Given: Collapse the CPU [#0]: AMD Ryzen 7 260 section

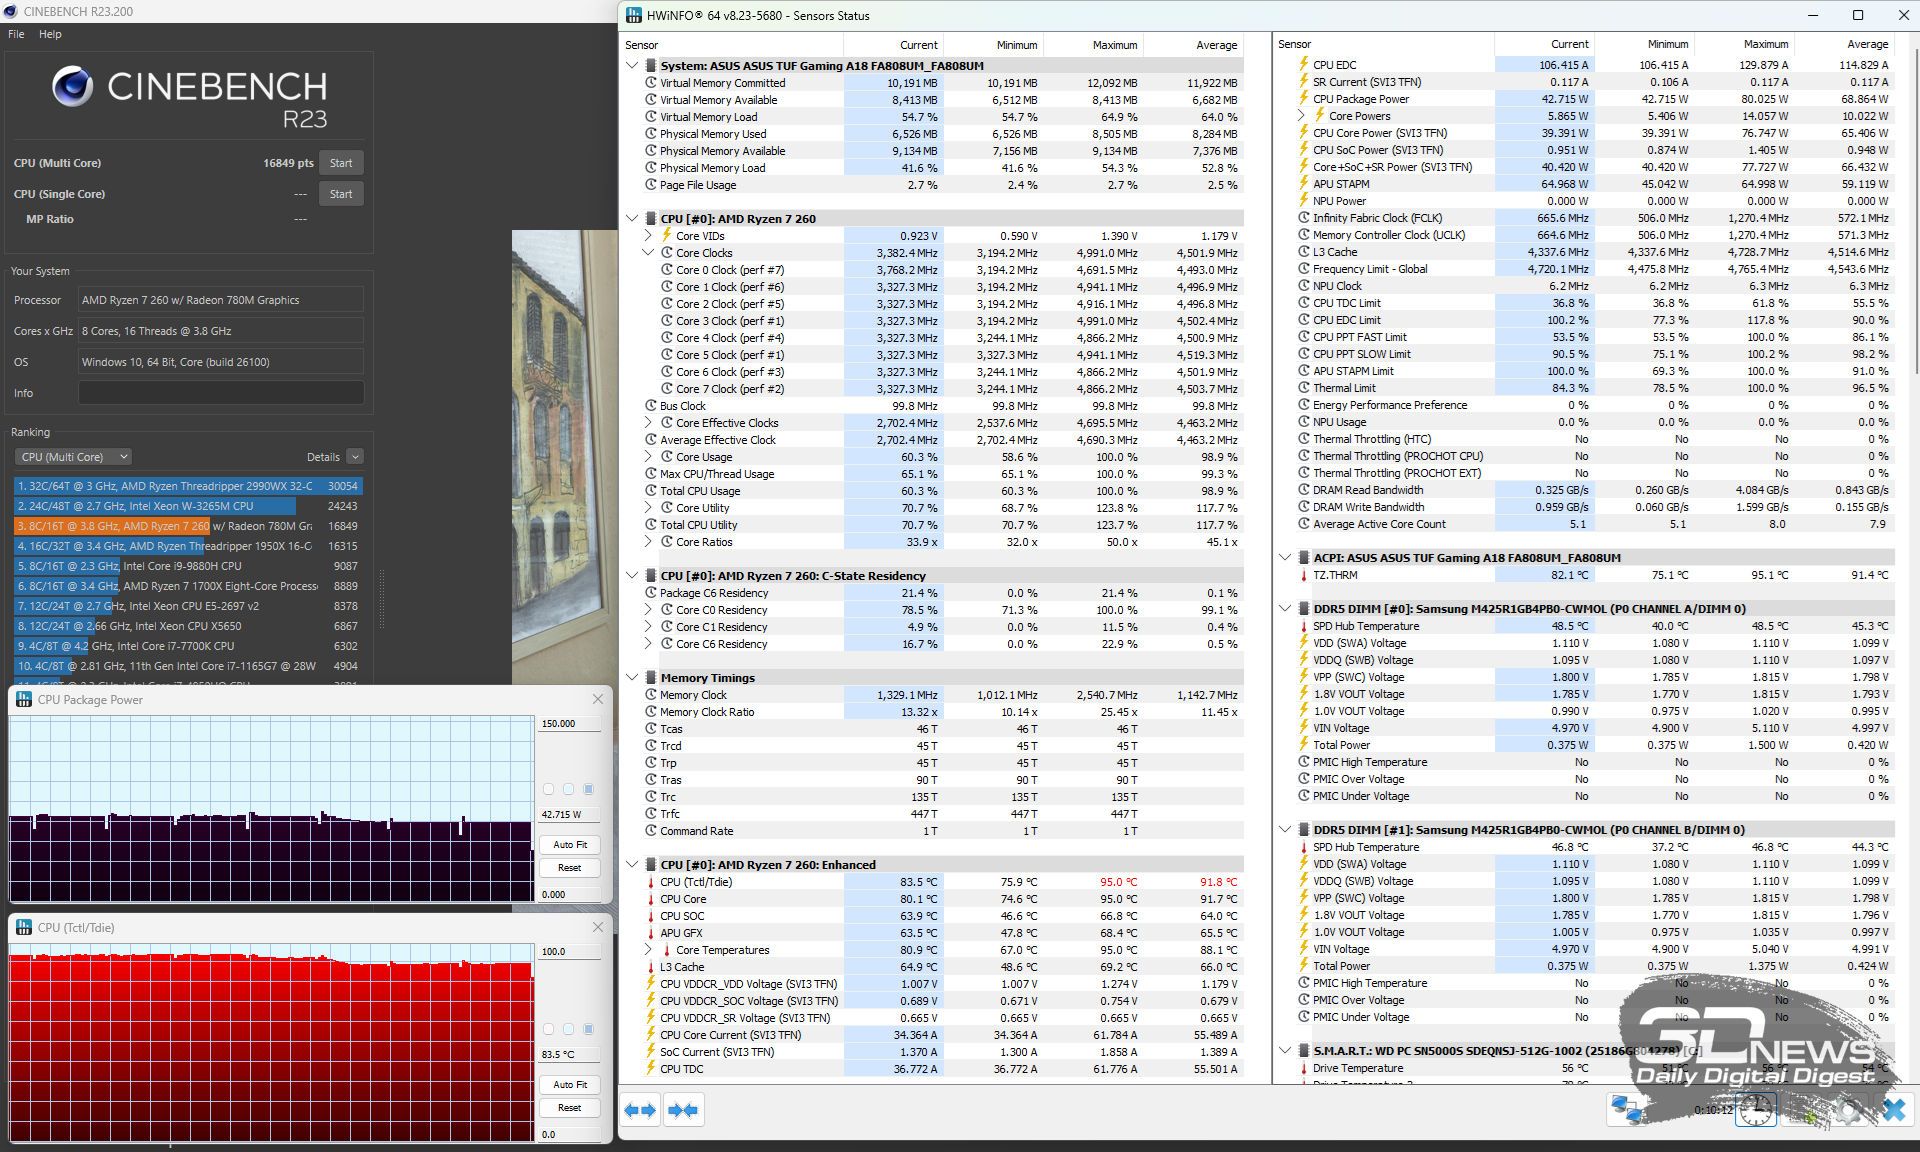Looking at the screenshot, I should tap(632, 219).
